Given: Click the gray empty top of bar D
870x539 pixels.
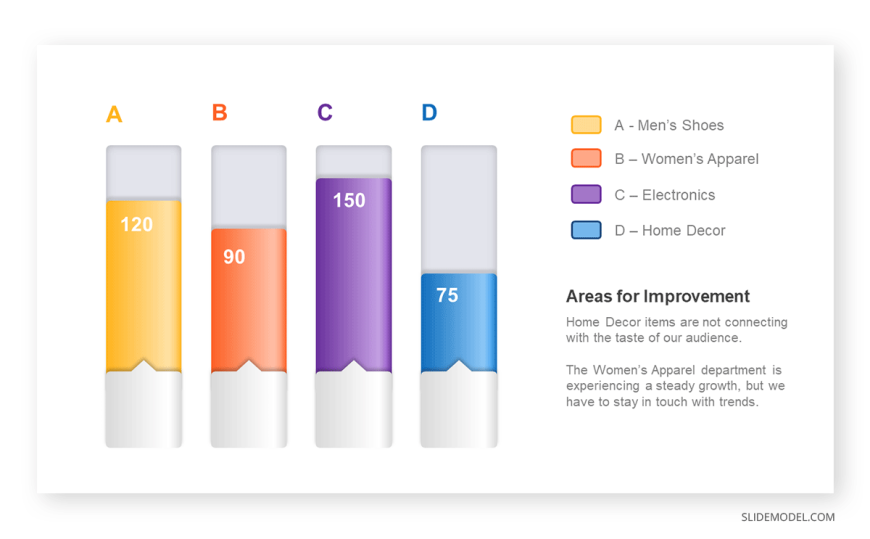Looking at the screenshot, I should pyautogui.click(x=459, y=209).
